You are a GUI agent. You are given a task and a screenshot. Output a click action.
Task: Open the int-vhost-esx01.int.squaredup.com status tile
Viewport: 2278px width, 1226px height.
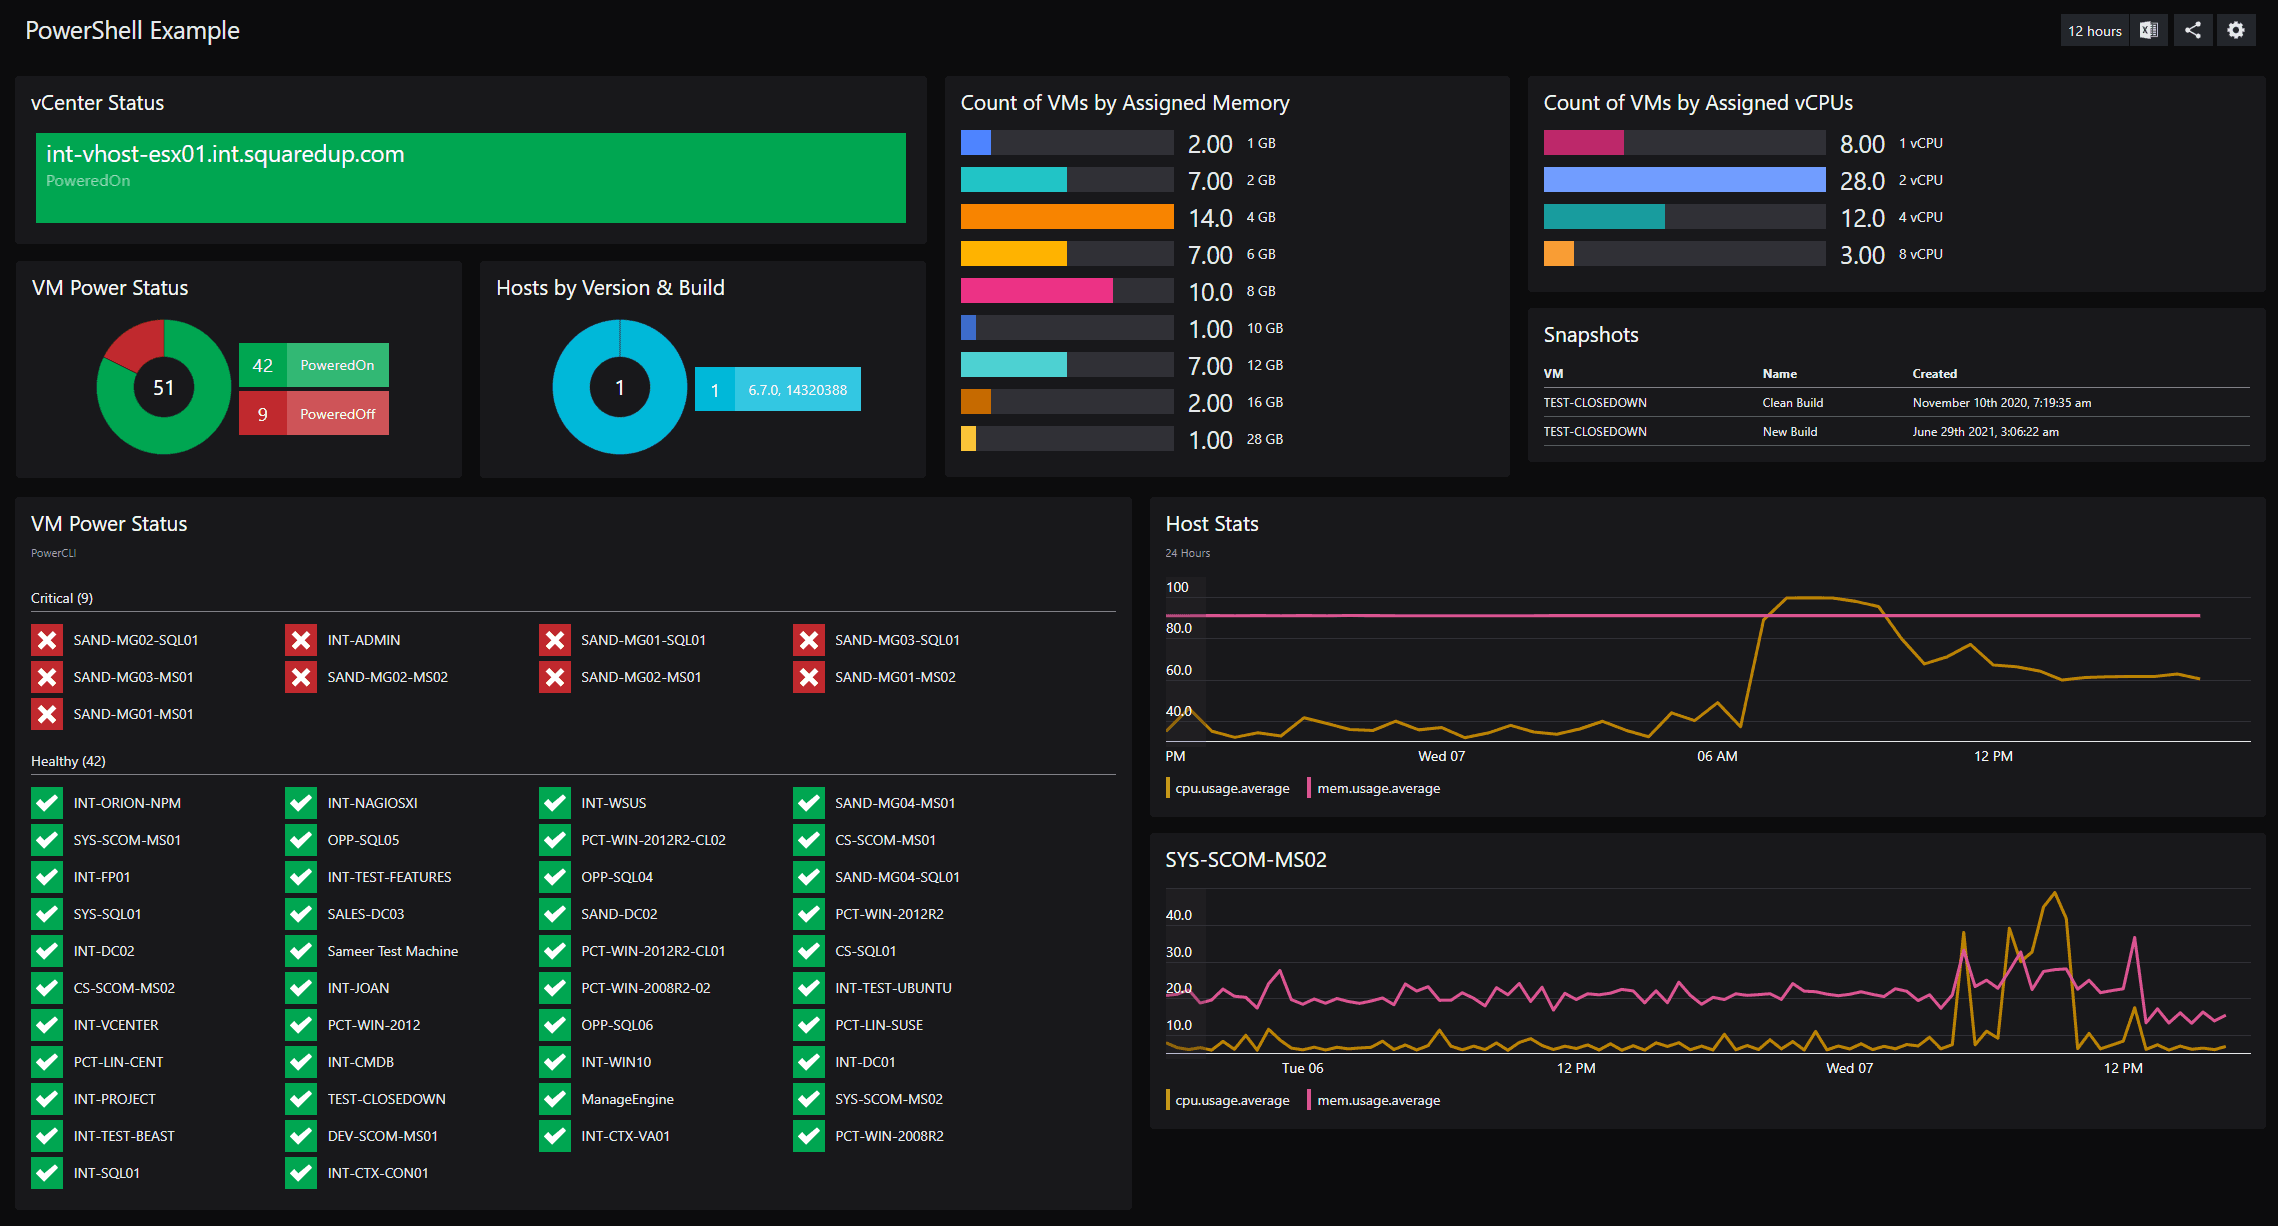click(471, 177)
